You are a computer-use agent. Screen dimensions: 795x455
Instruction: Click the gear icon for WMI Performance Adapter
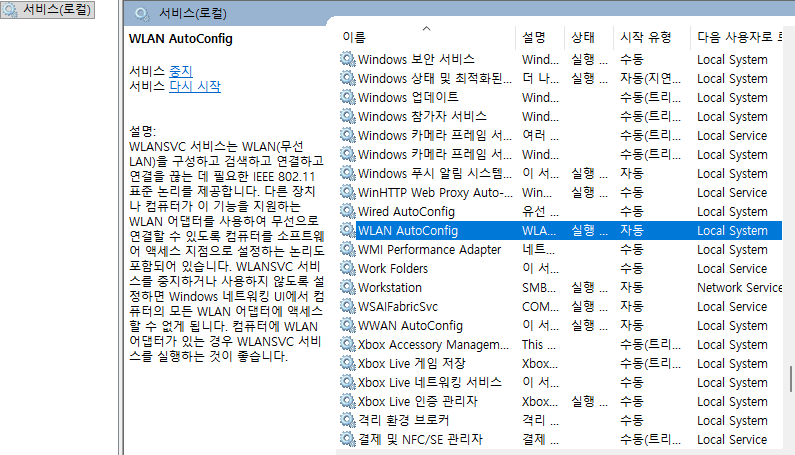pyautogui.click(x=348, y=250)
